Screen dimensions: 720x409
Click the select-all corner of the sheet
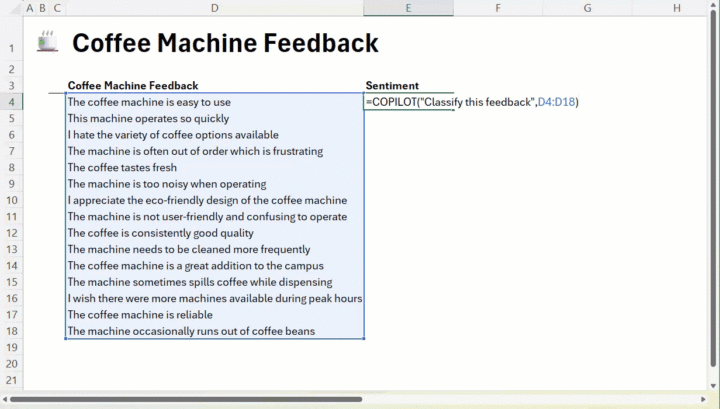(11, 8)
